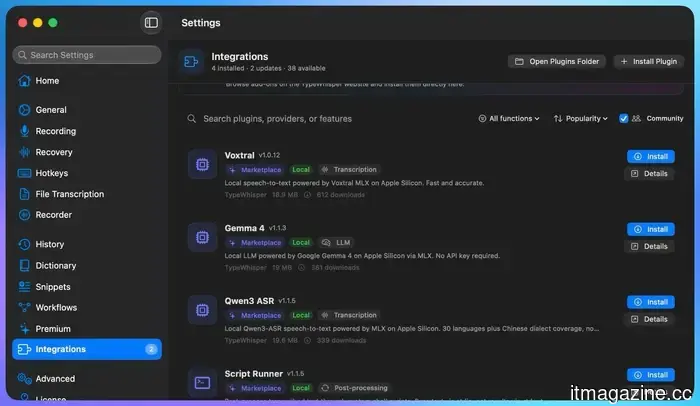Viewport: 700px width, 406px height.
Task: Switch to Recording settings
Action: pyautogui.click(x=87, y=131)
